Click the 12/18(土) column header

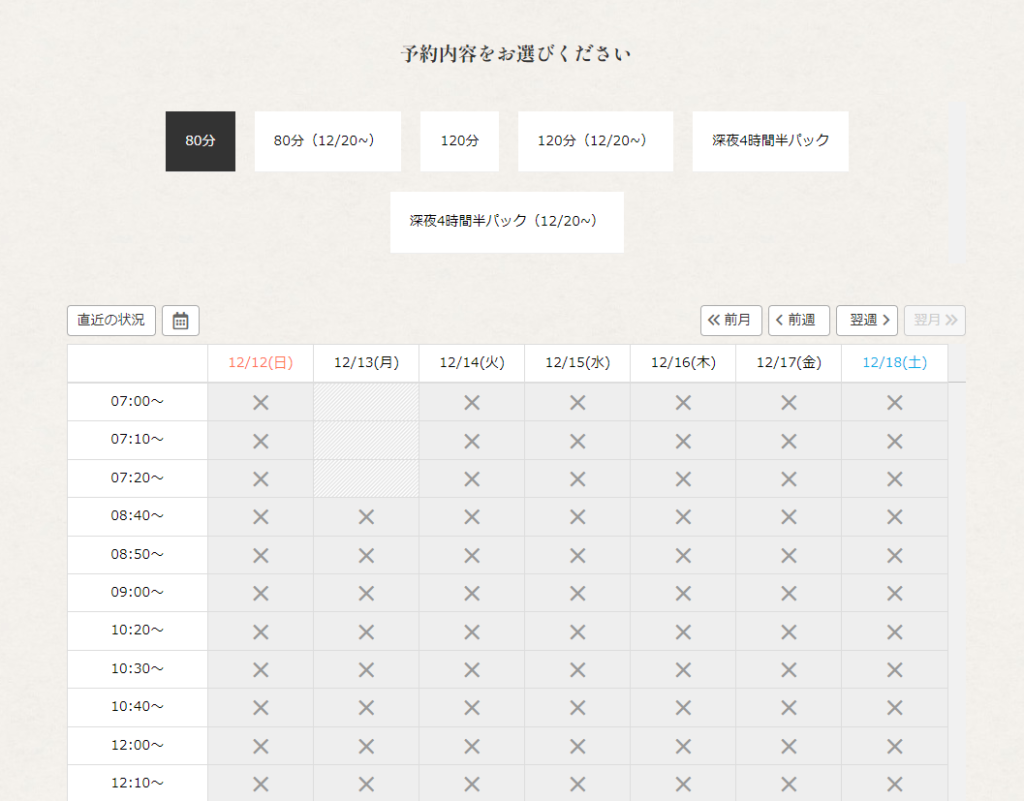895,363
